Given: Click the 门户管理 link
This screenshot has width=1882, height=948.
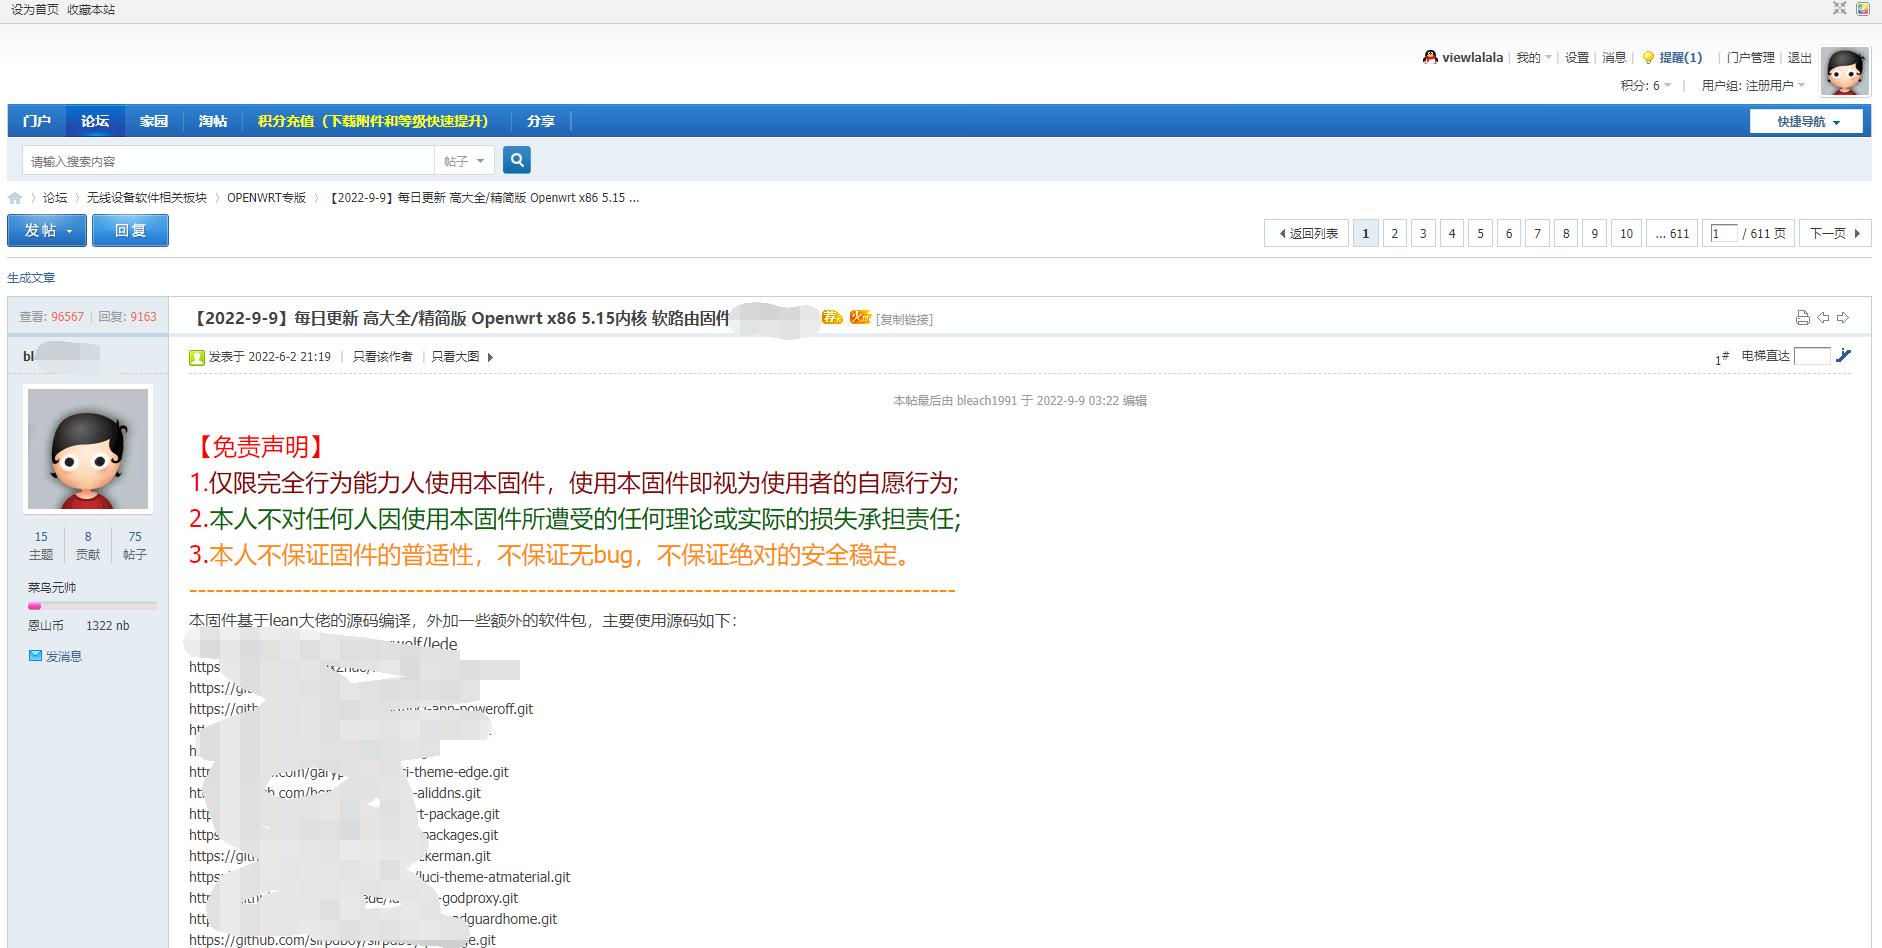Looking at the screenshot, I should click(1751, 58).
